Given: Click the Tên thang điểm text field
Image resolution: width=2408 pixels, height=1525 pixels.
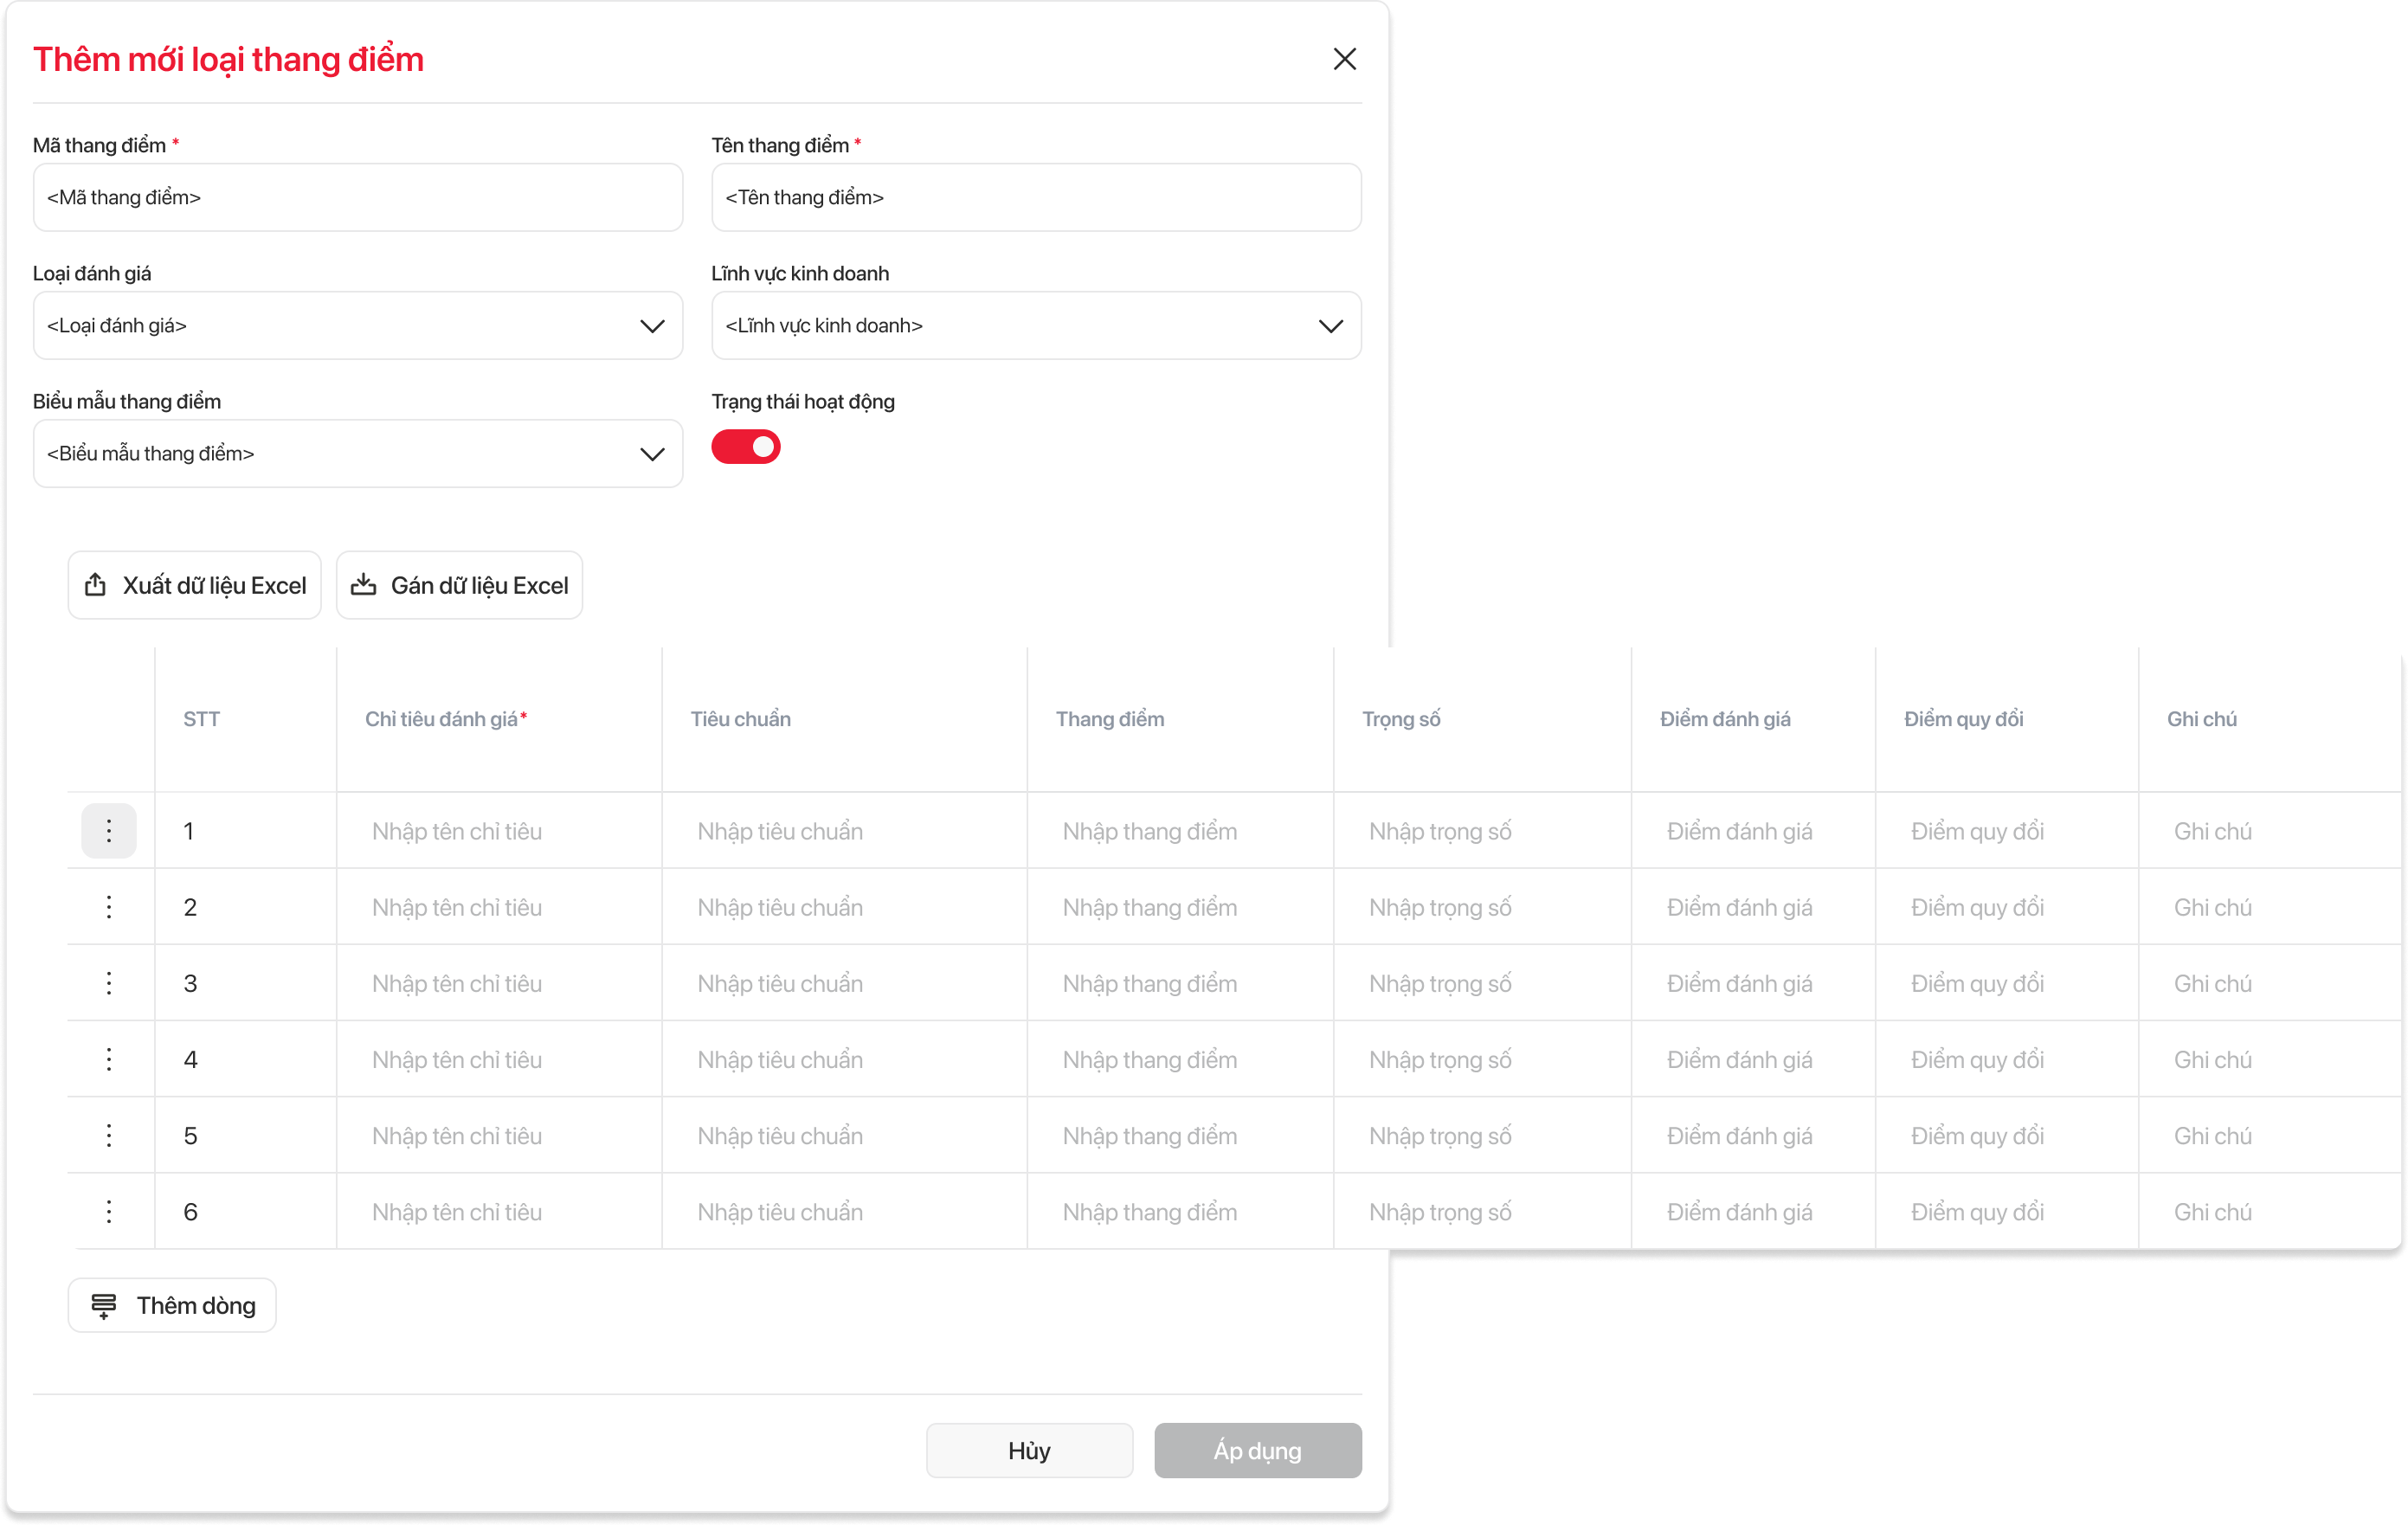Looking at the screenshot, I should click(x=1035, y=198).
